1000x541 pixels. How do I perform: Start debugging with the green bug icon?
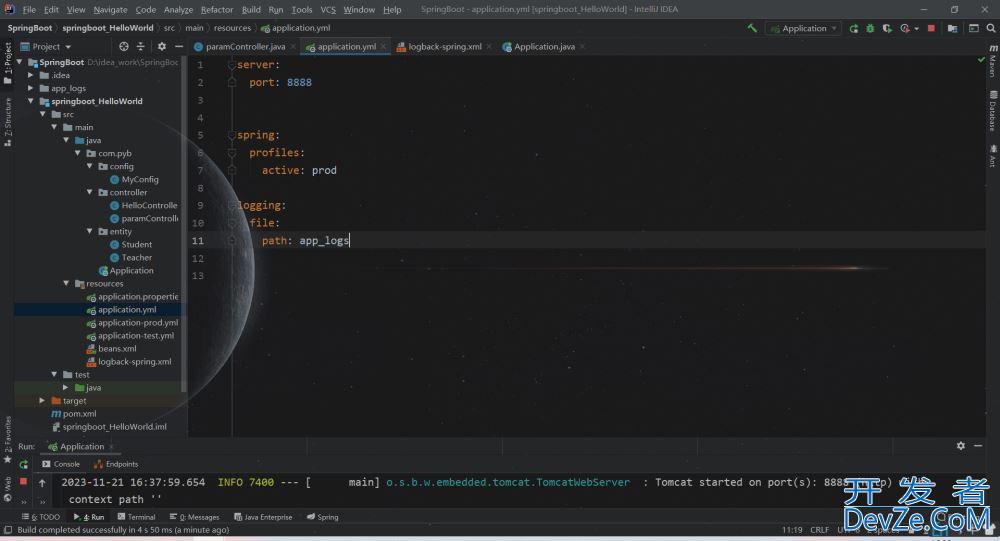click(x=870, y=28)
